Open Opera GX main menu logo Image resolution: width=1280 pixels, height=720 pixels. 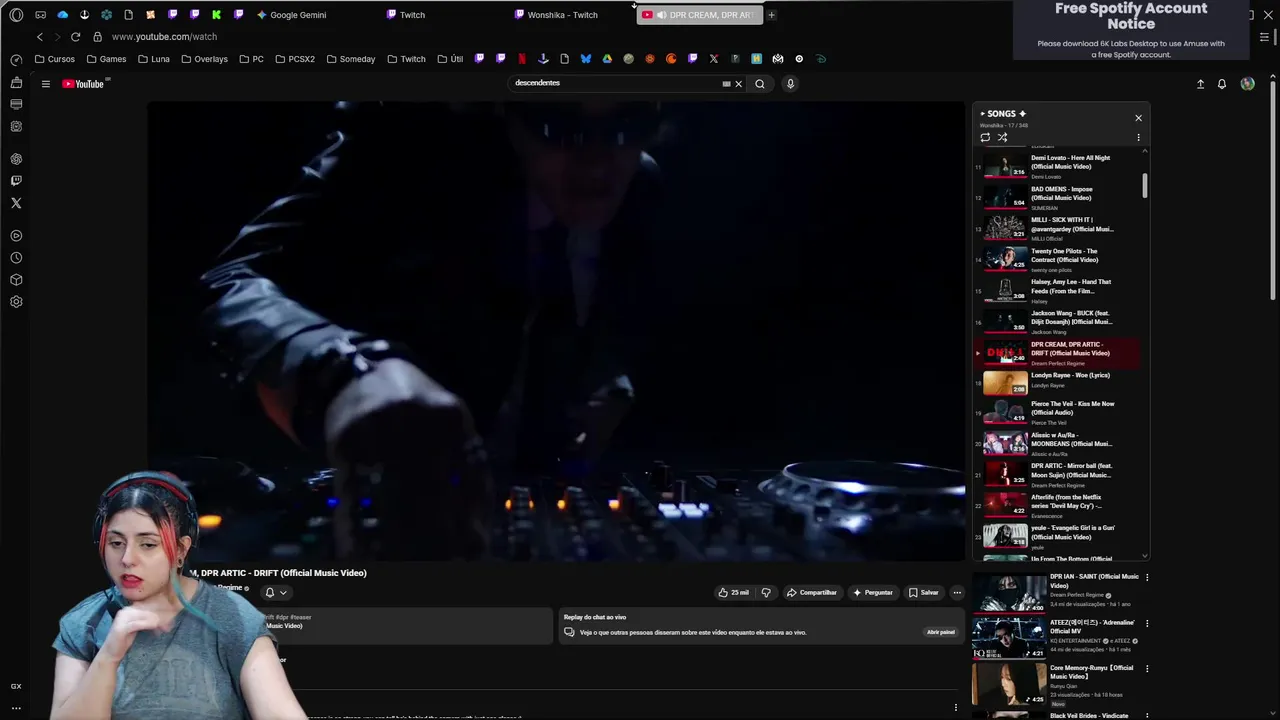[x=16, y=15]
